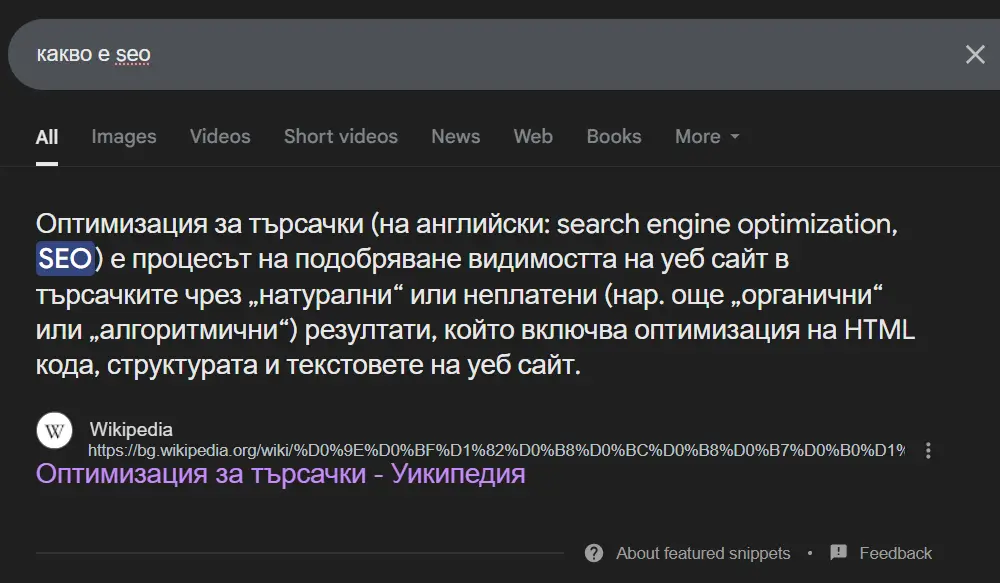Open the Оптимизация за търсачки - Уикипедия link
Viewport: 1000px width, 583px height.
click(x=281, y=474)
